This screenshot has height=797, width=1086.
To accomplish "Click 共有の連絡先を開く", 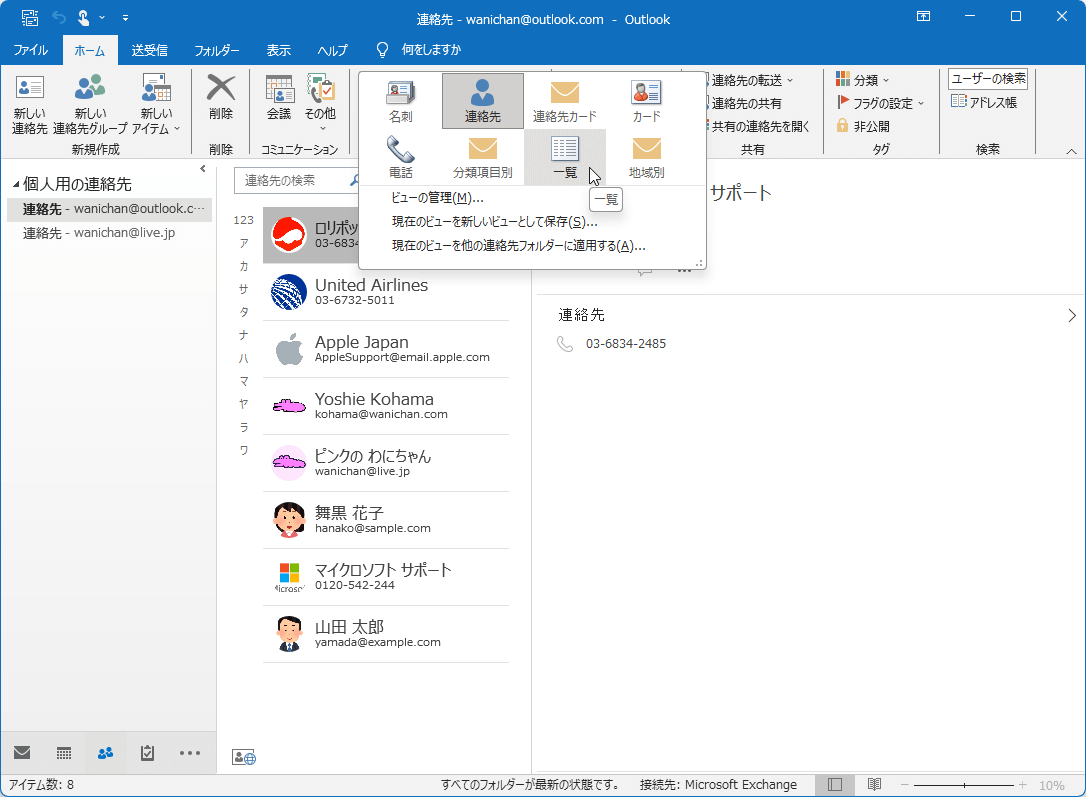I will [x=760, y=126].
